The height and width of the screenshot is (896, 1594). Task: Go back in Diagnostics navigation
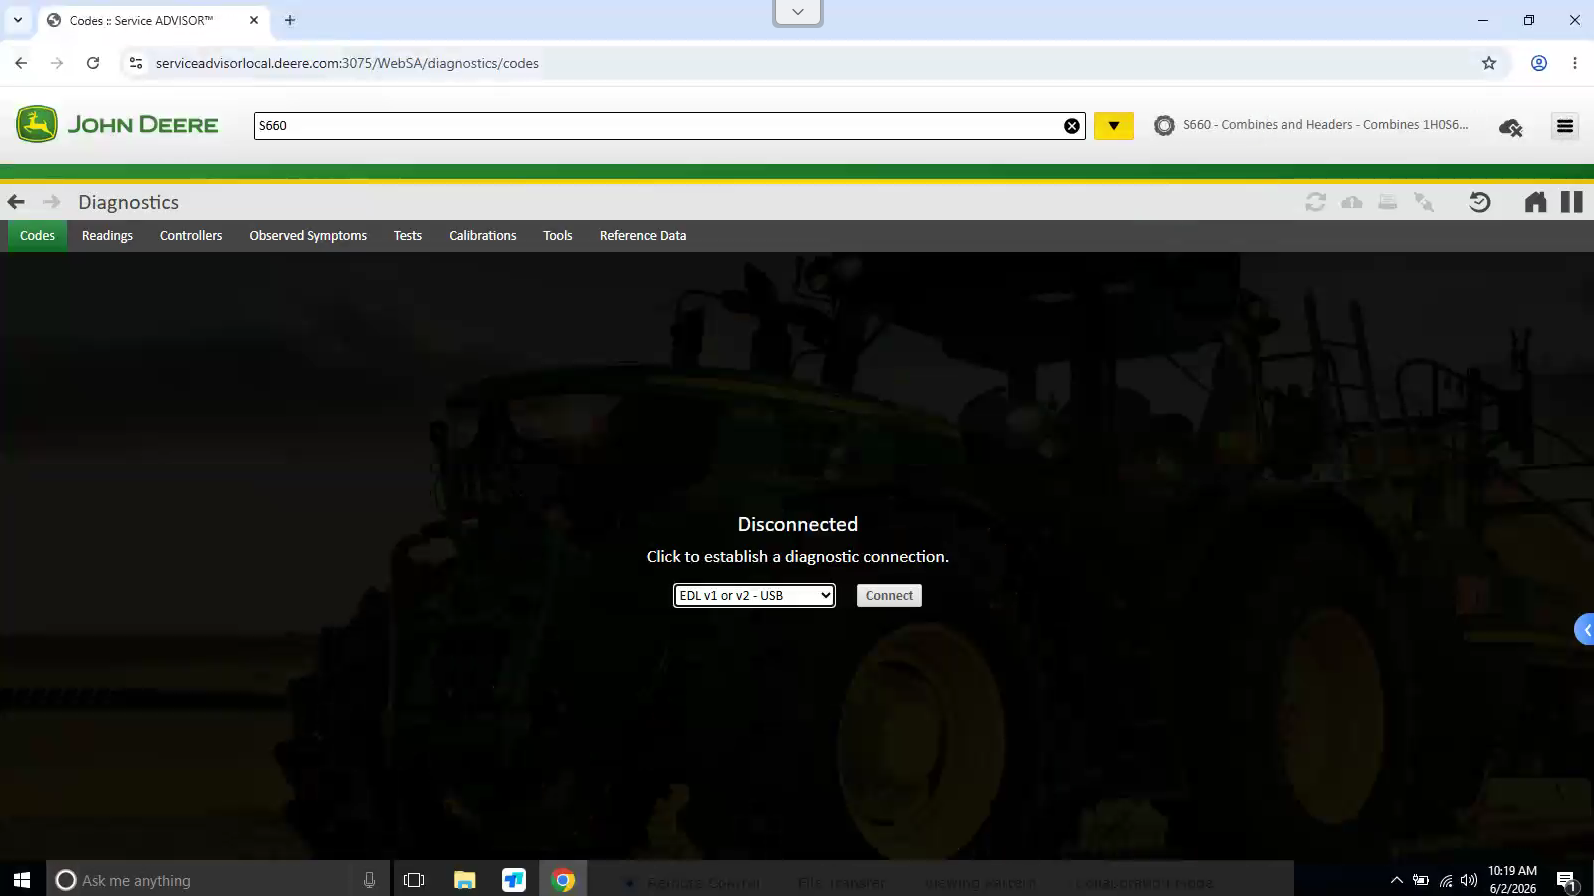tap(16, 202)
